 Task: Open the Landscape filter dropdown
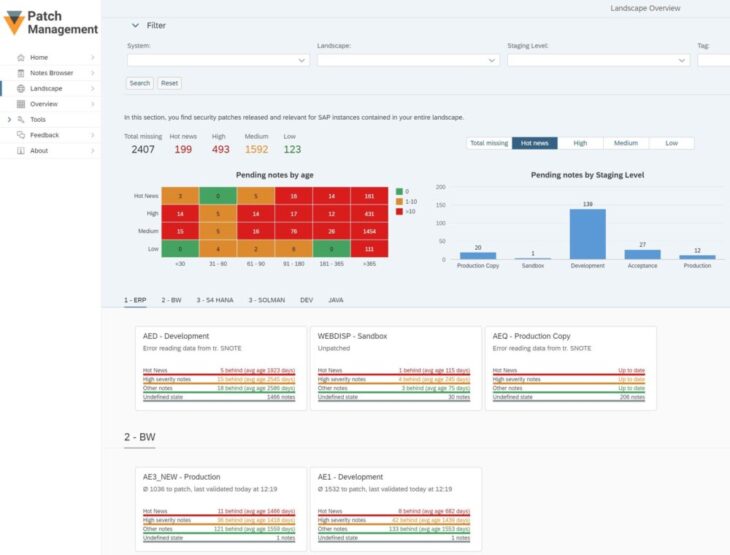coord(408,60)
